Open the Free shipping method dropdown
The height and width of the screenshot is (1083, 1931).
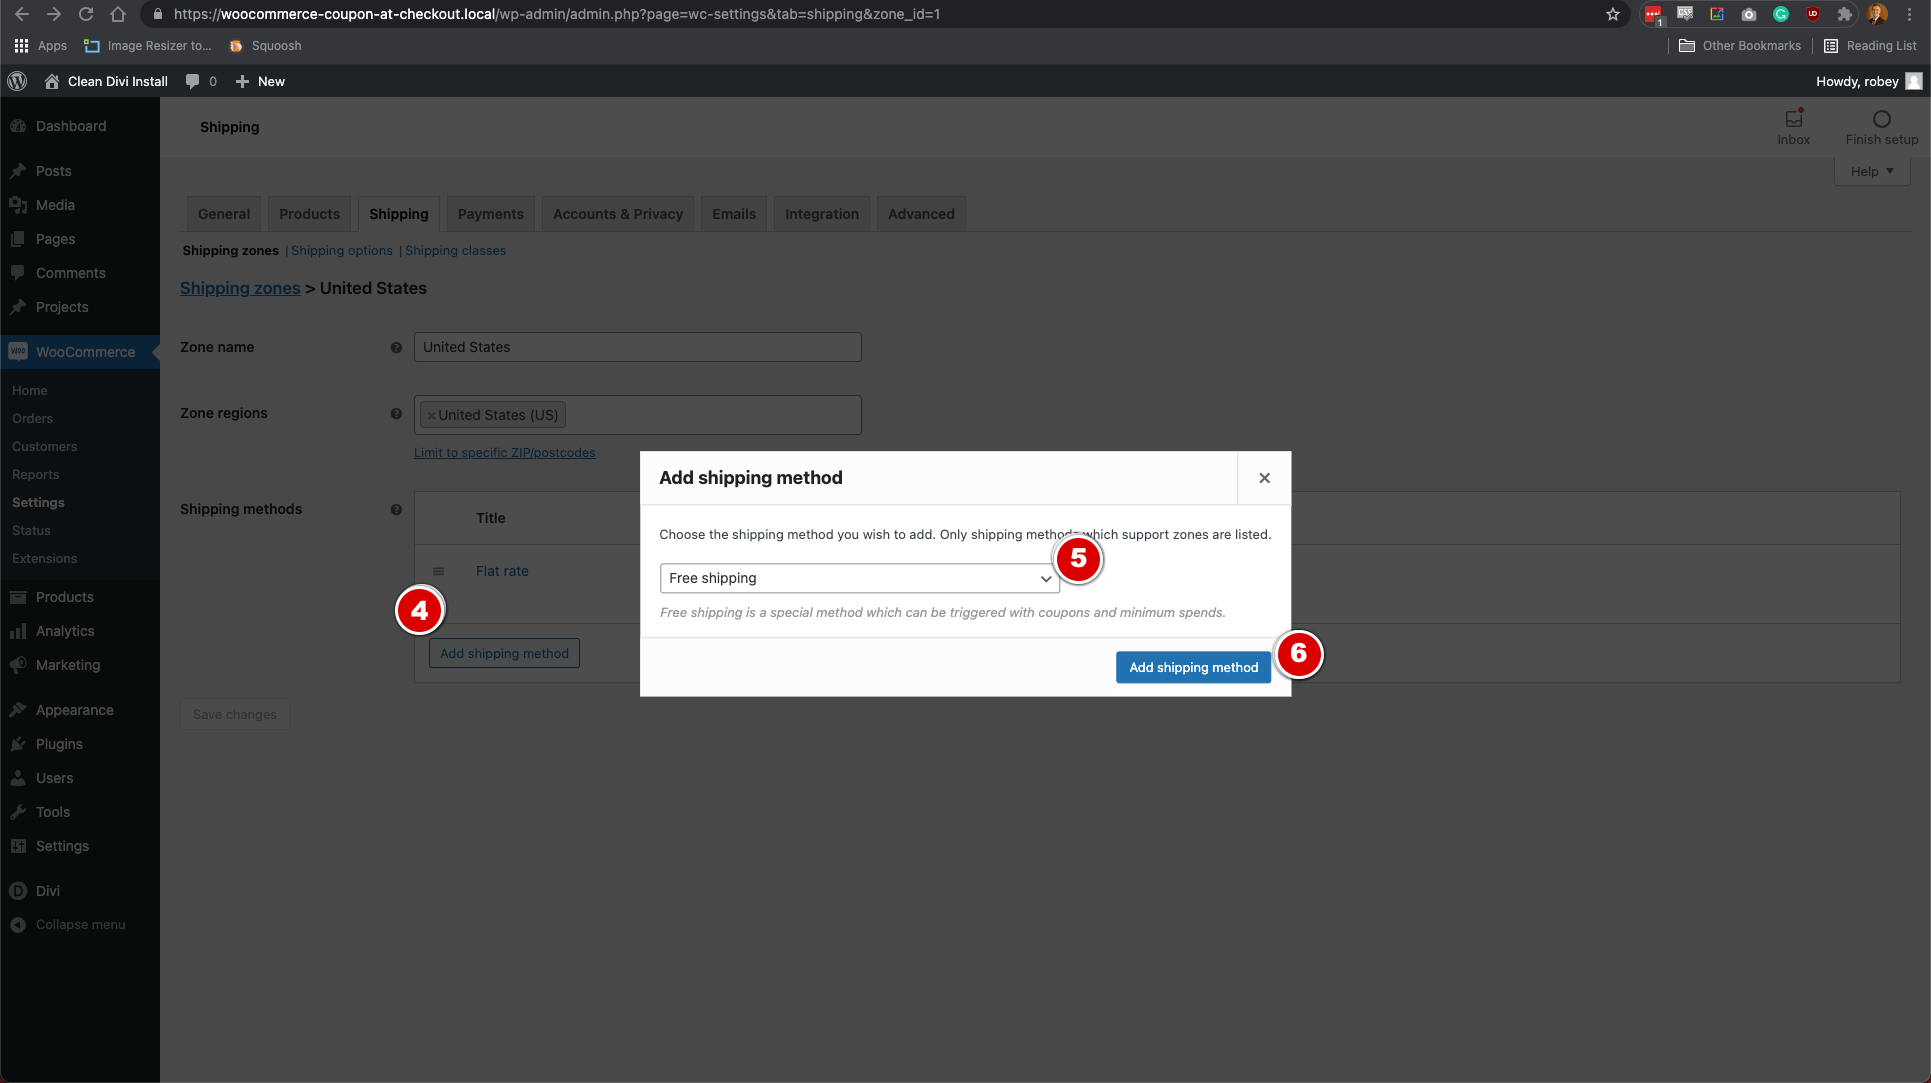point(859,578)
